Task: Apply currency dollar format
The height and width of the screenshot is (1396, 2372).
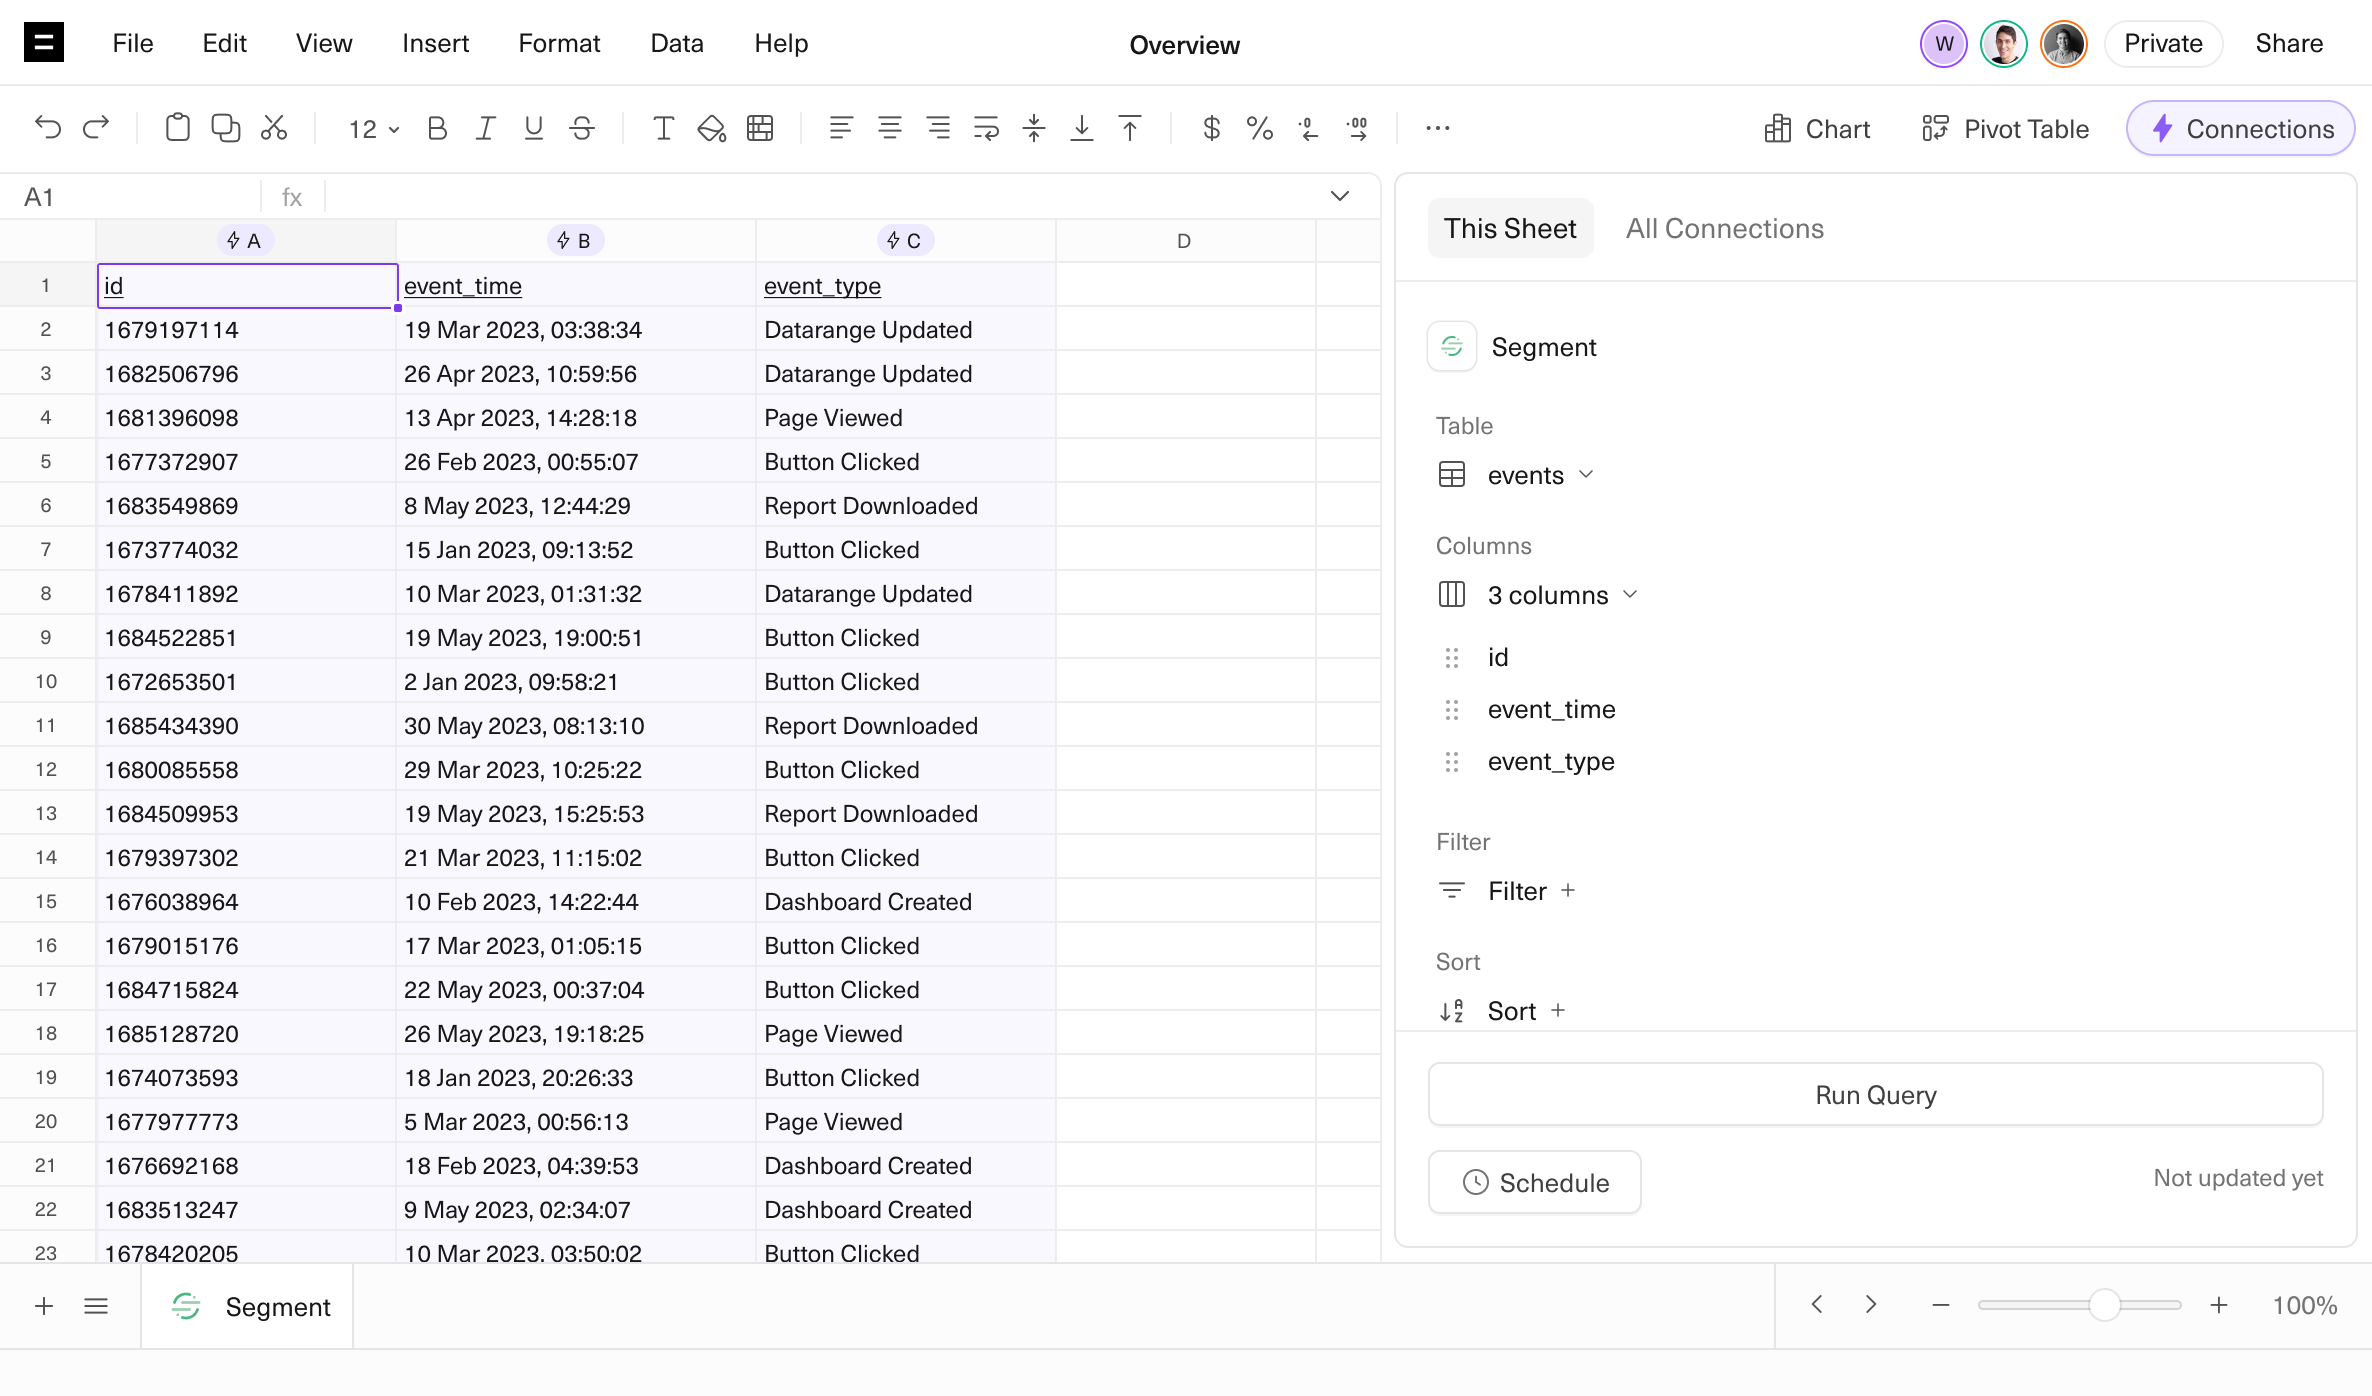Action: 1211,128
